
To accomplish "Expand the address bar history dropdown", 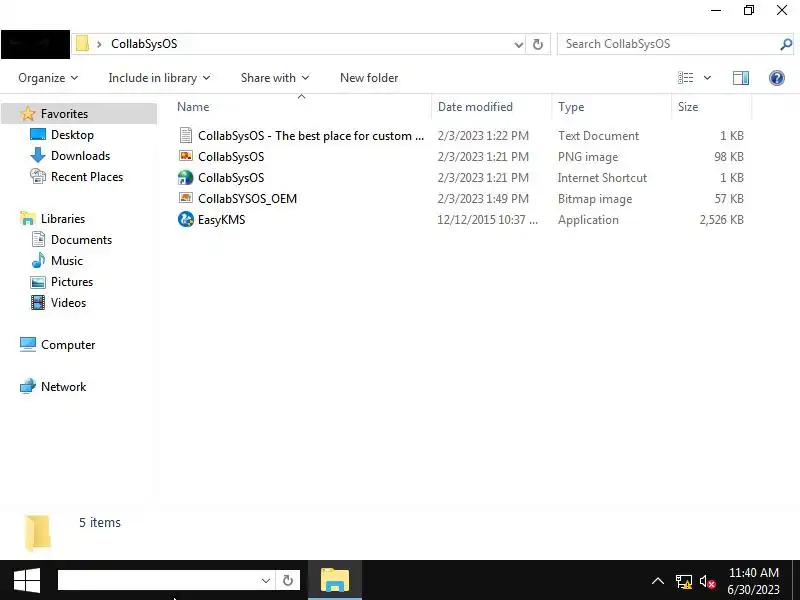I will 518,44.
